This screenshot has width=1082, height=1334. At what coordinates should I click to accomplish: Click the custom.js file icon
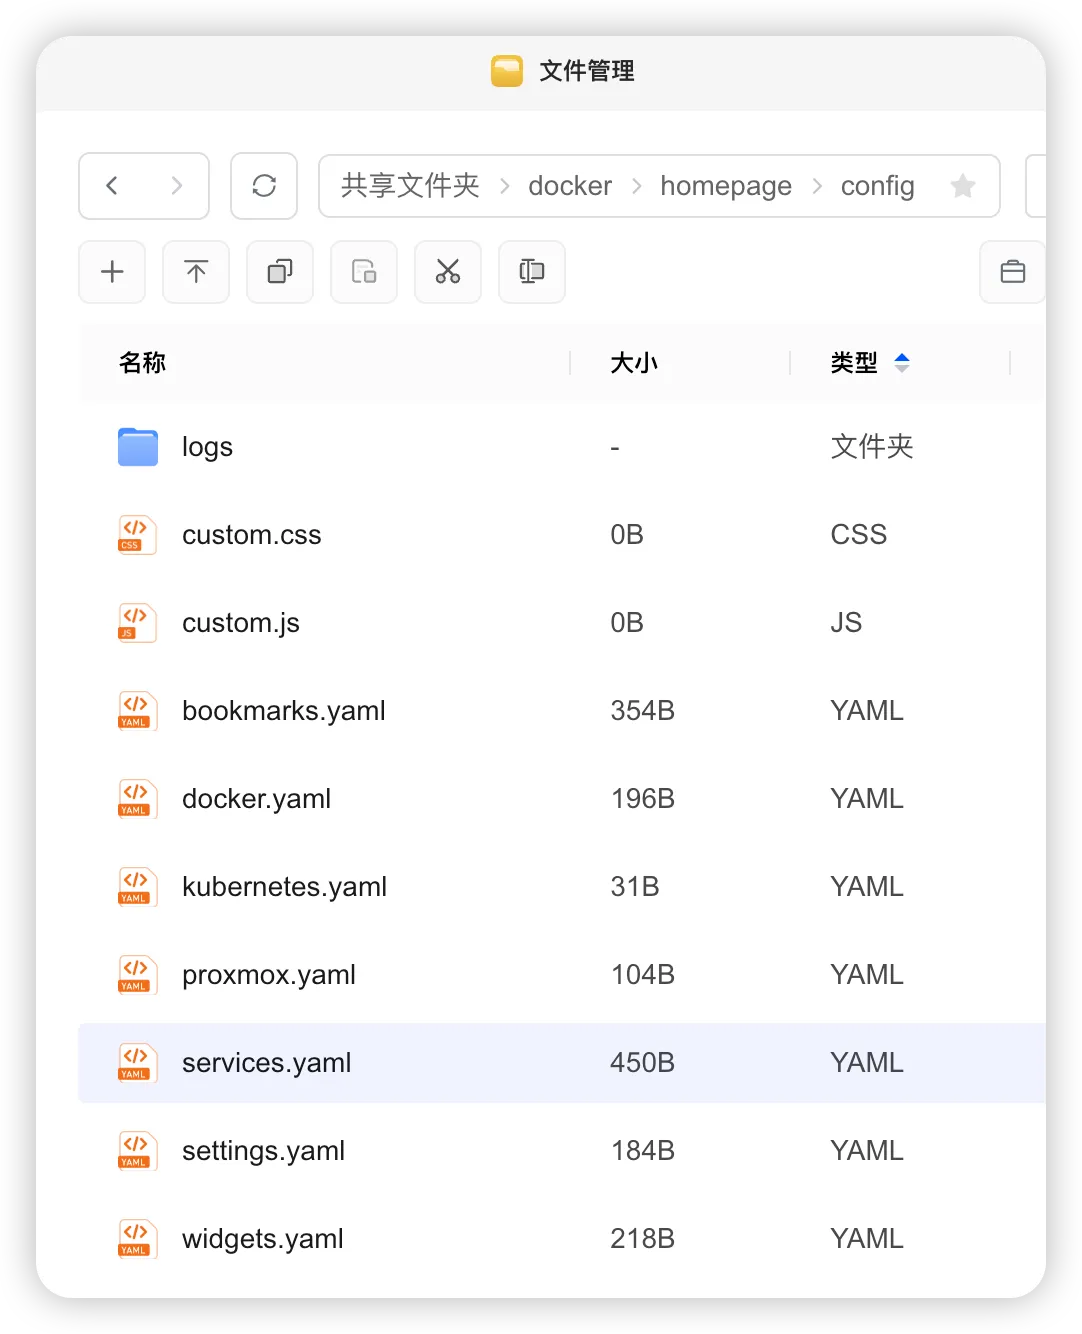pyautogui.click(x=137, y=623)
